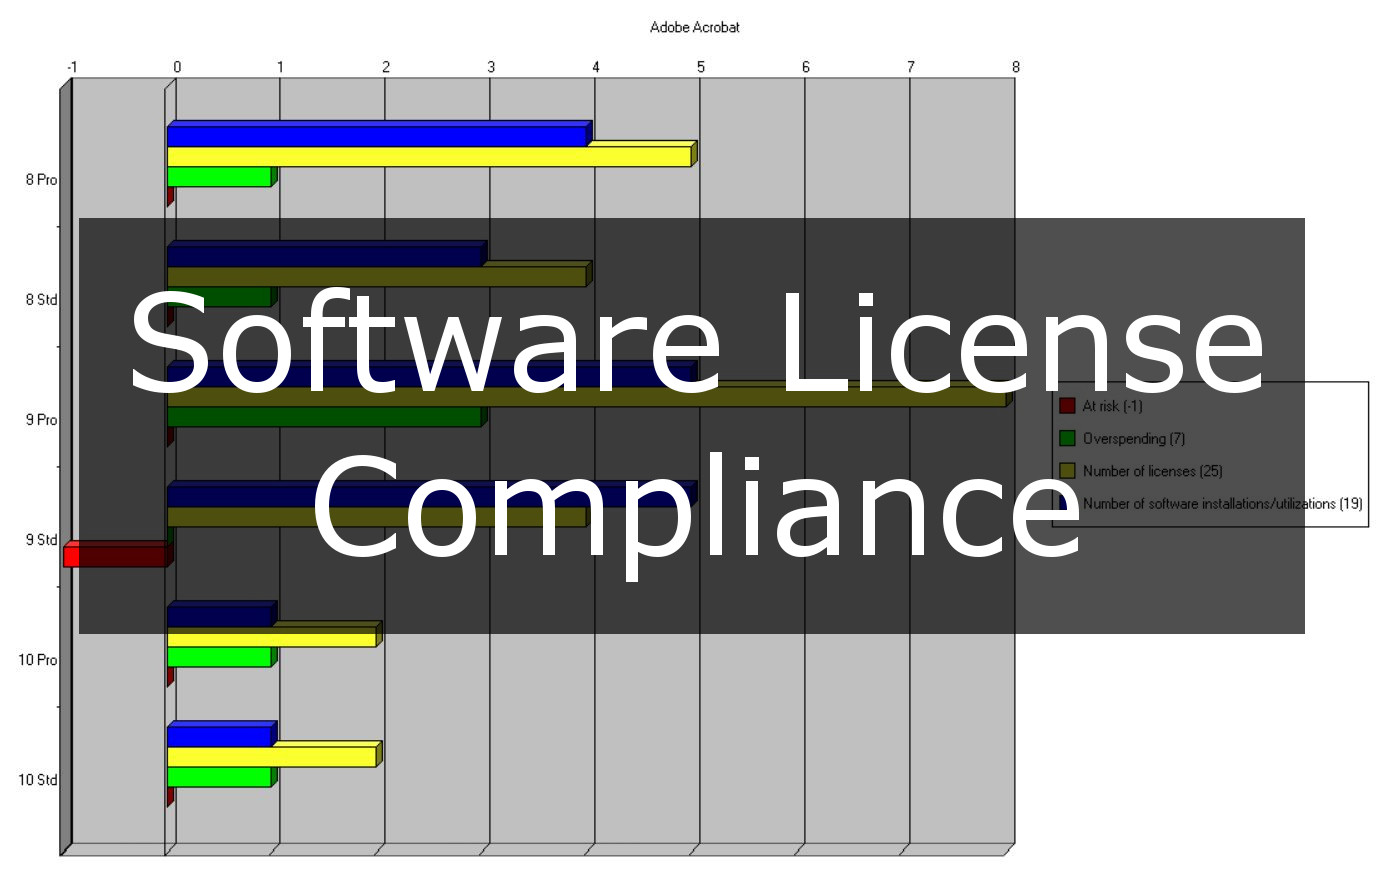This screenshot has height=871, width=1381.
Task: Click legend label Number of licenses (25)
Action: coord(1152,471)
